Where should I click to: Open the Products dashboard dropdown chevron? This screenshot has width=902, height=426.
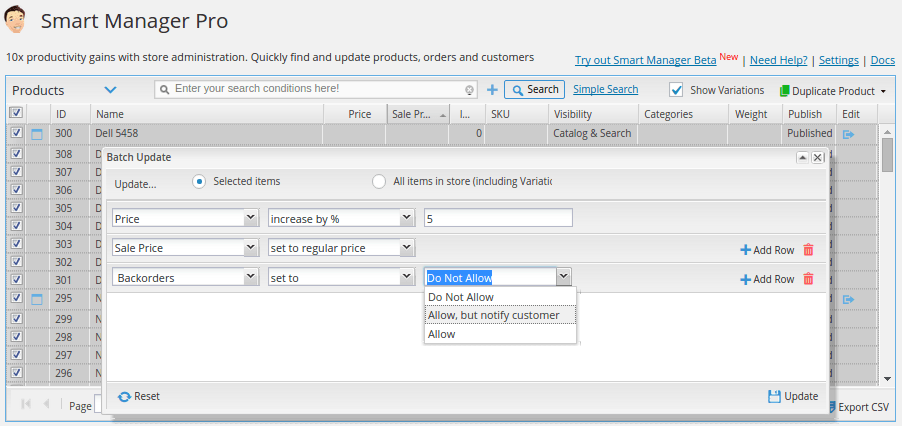tap(110, 90)
